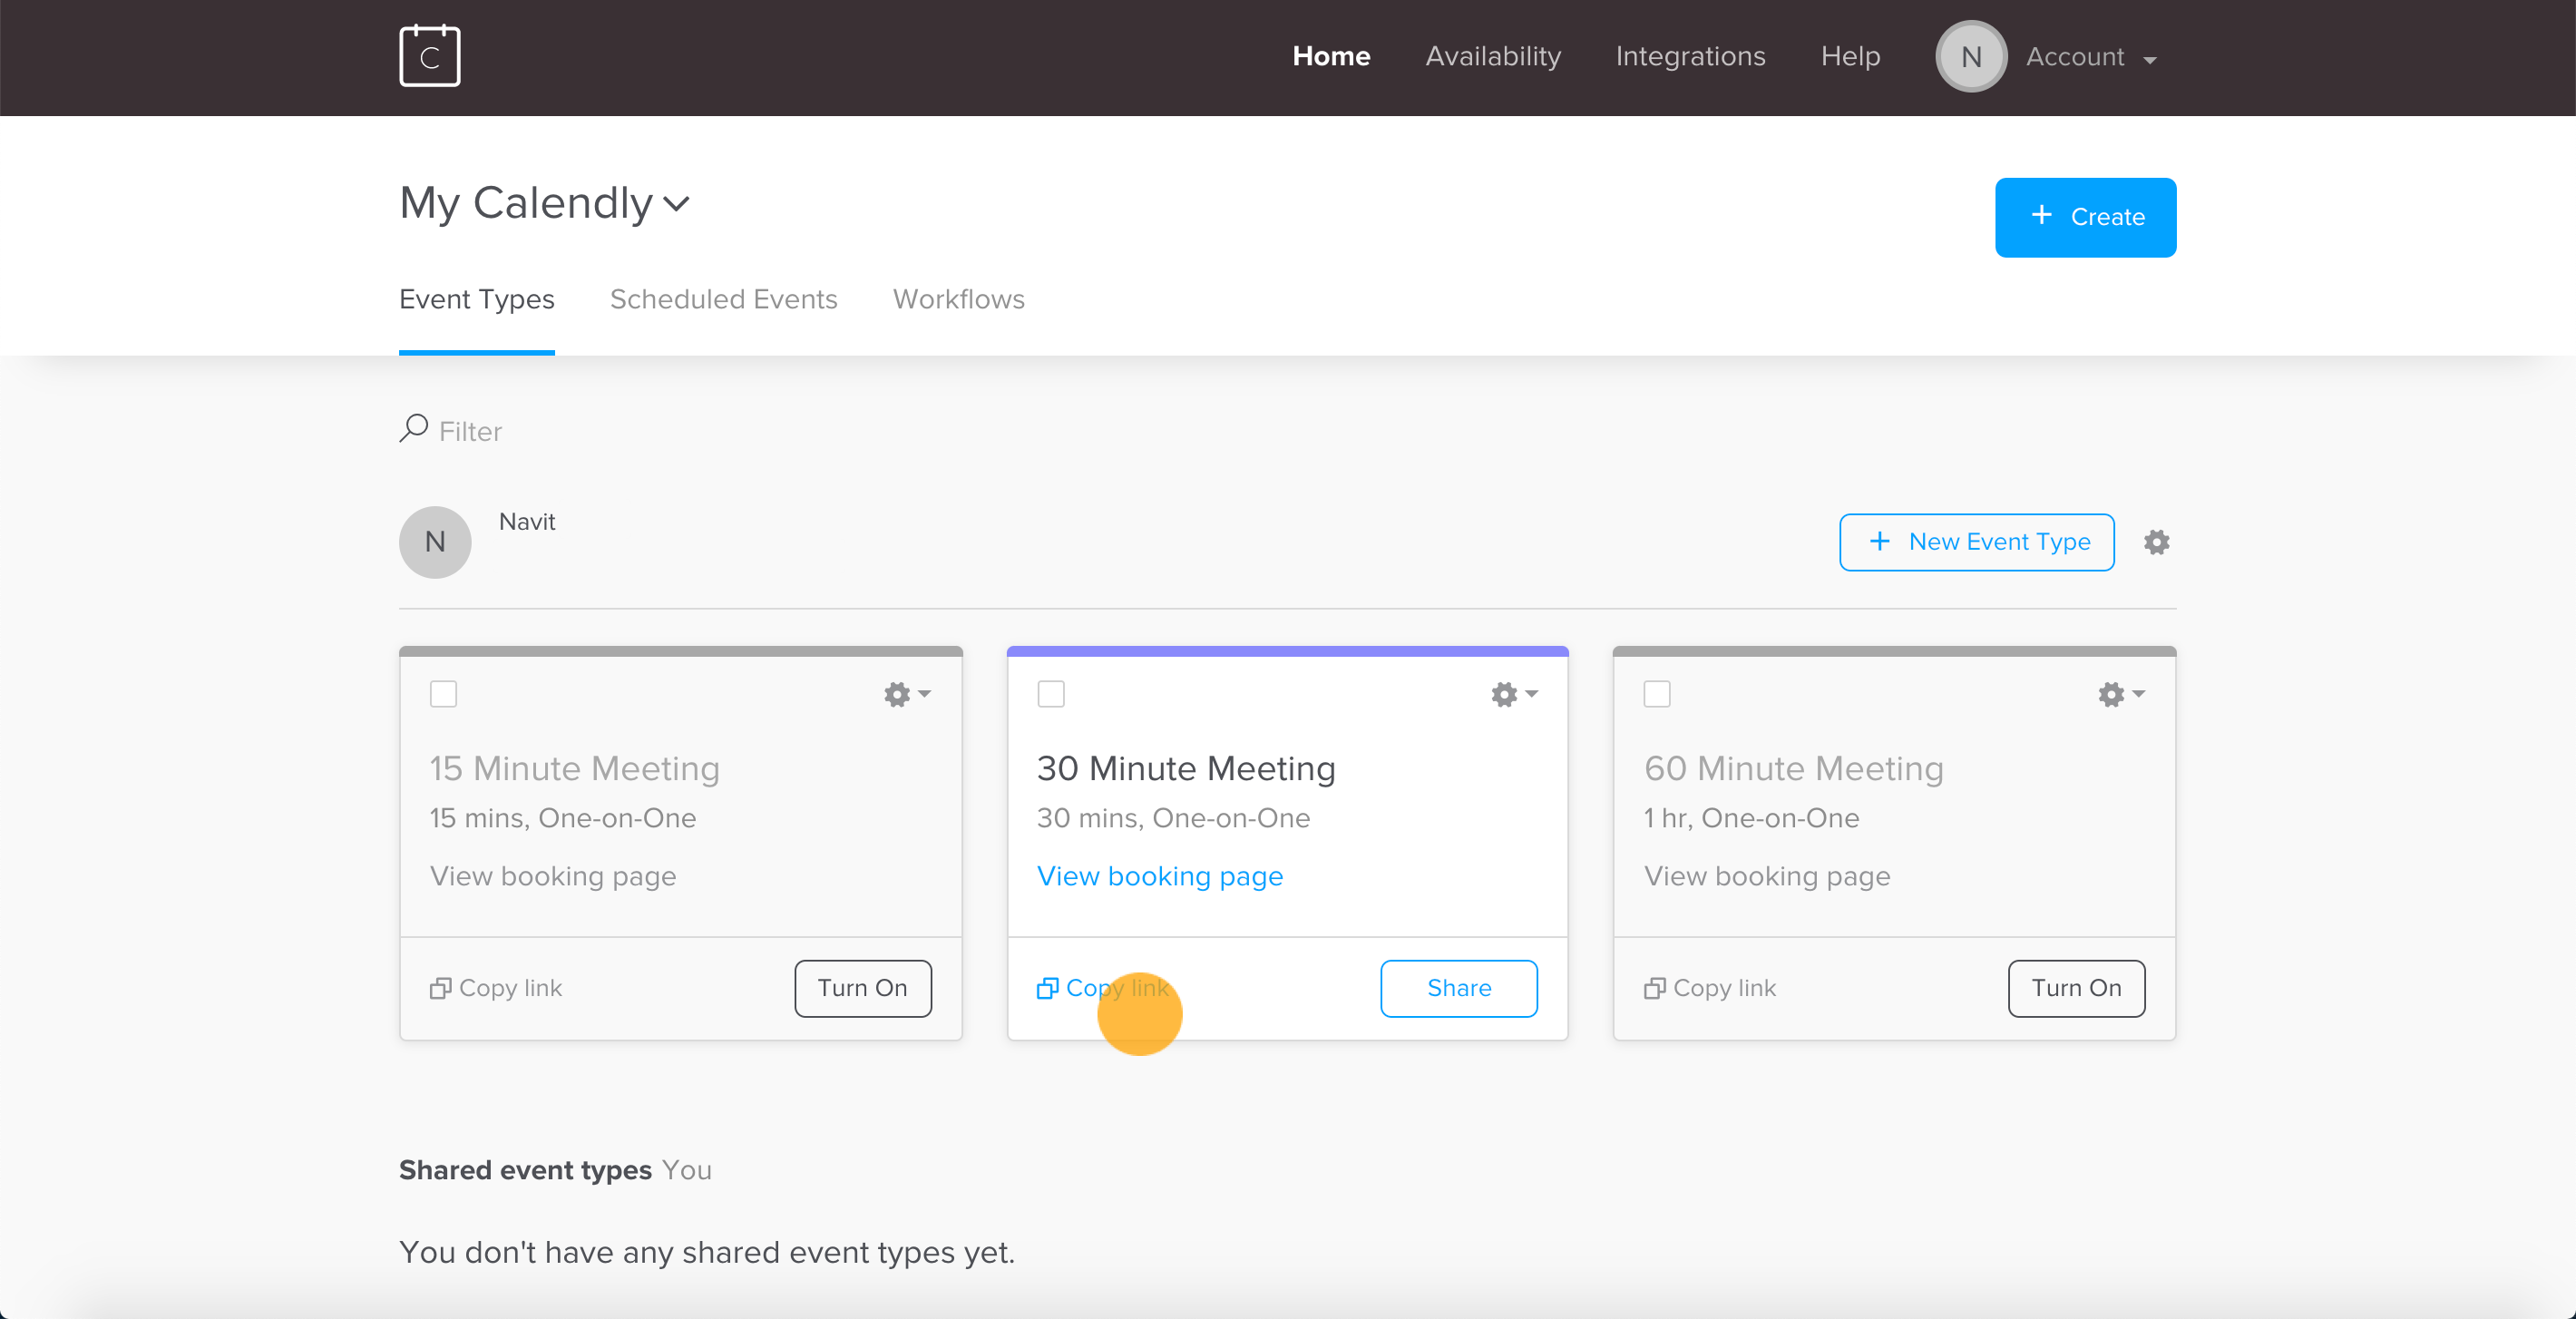The height and width of the screenshot is (1319, 2576).
Task: Open the 30 Minute Meeting title
Action: [1186, 768]
